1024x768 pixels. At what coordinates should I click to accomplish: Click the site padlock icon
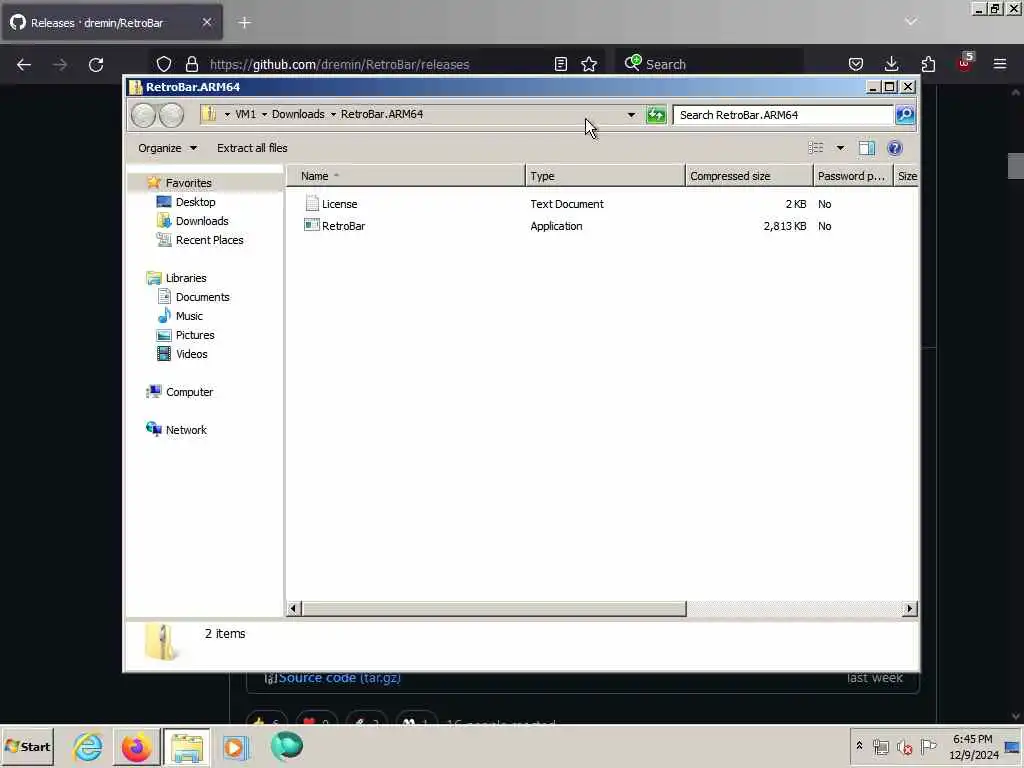[x=191, y=64]
